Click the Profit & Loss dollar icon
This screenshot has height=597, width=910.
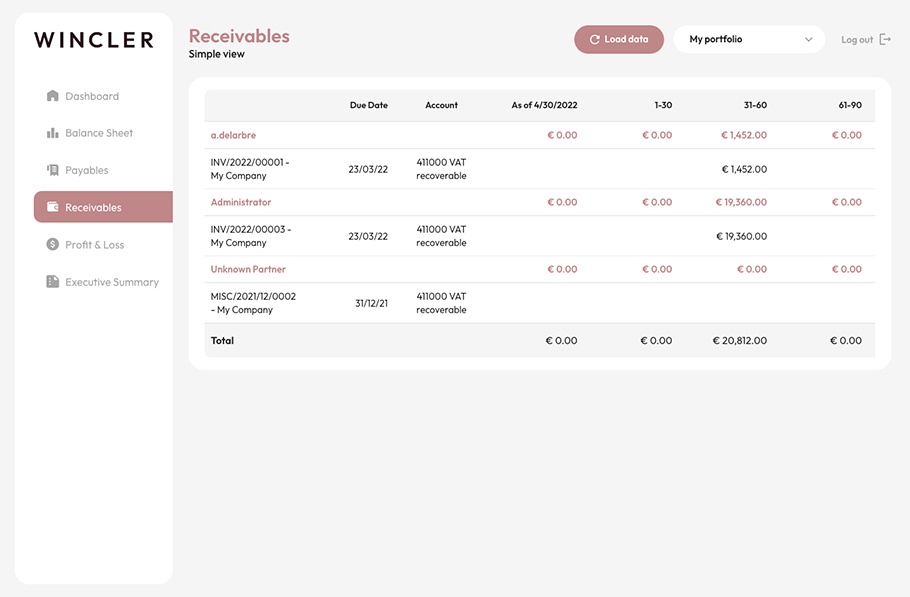point(52,244)
